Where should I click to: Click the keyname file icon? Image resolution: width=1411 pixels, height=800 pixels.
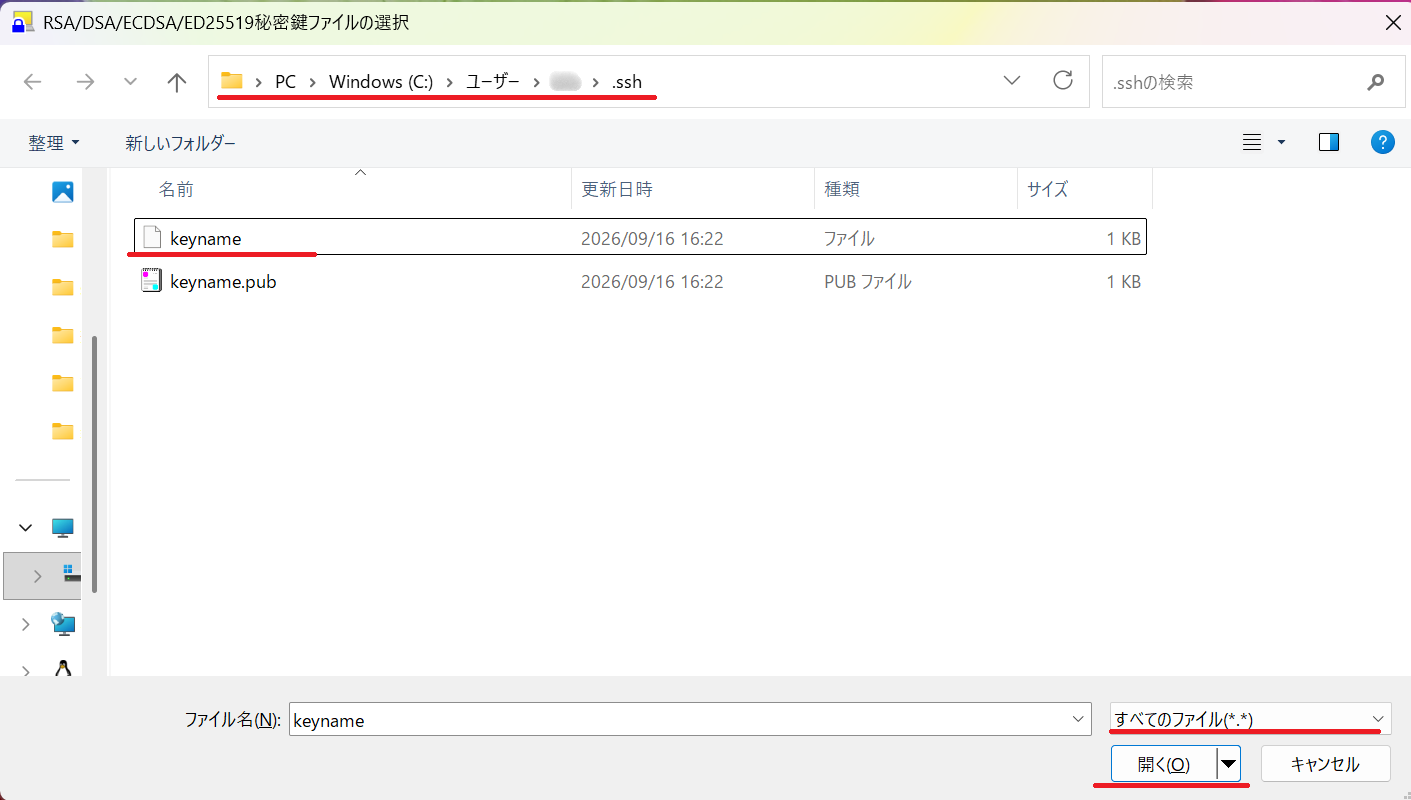tap(152, 238)
